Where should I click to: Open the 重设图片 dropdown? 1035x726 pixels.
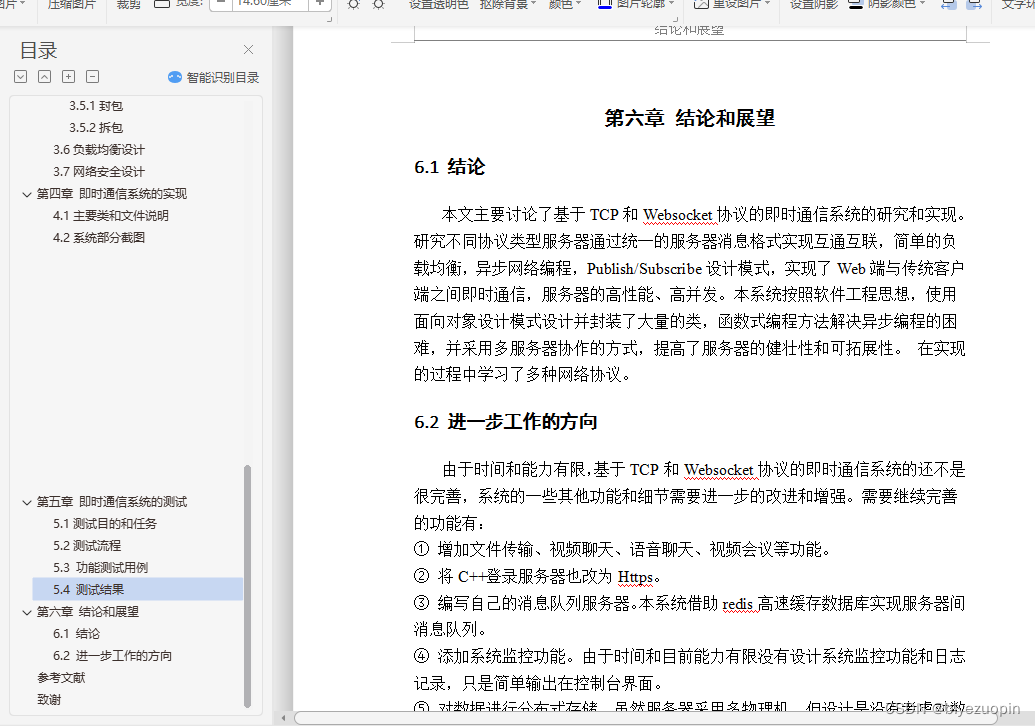[732, 5]
